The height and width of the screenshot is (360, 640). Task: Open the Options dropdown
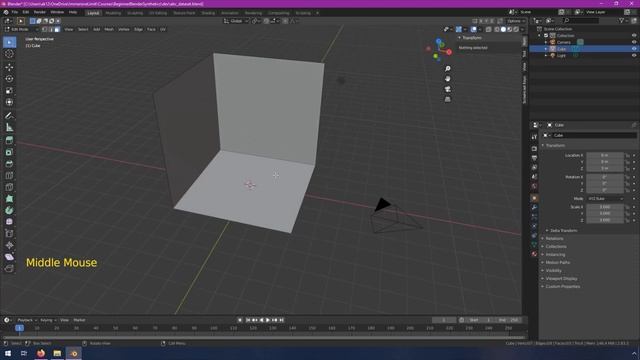[516, 21]
